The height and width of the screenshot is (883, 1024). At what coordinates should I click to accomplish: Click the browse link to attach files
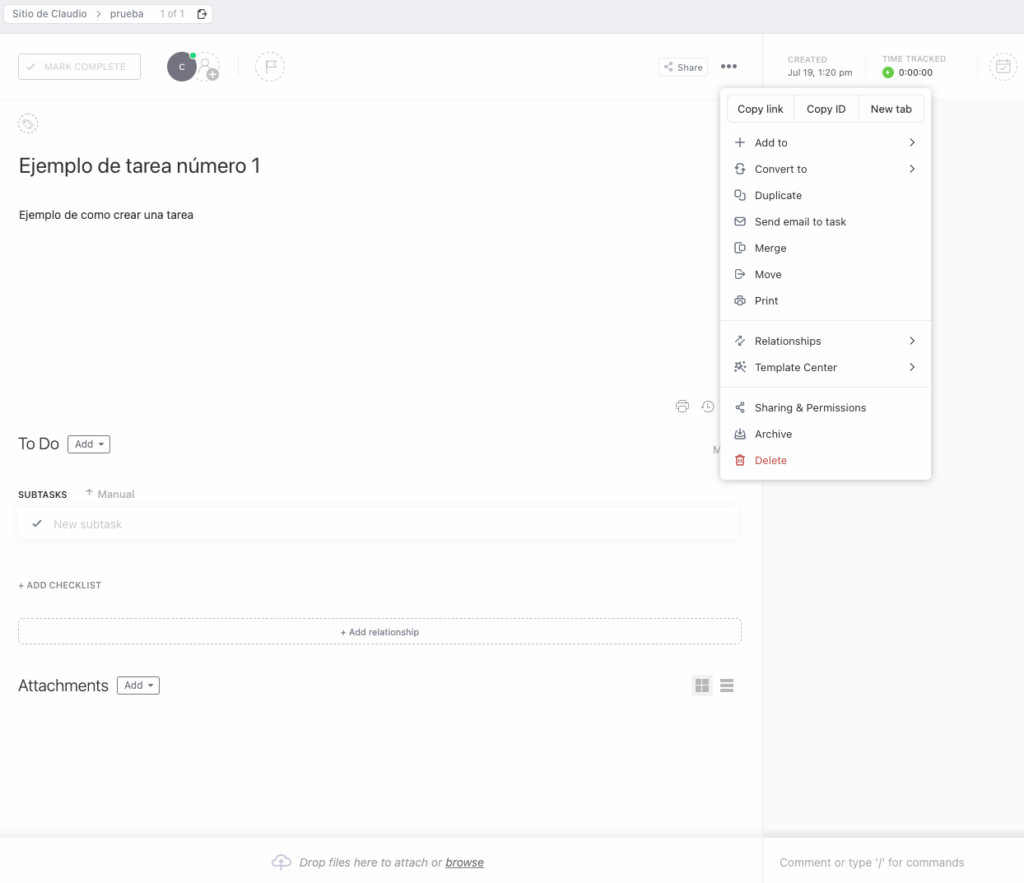[464, 862]
